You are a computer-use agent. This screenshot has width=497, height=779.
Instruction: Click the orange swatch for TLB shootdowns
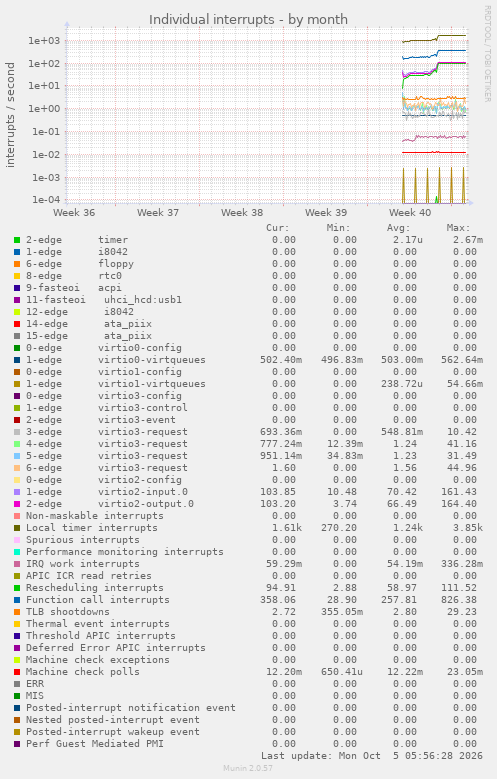point(17,612)
